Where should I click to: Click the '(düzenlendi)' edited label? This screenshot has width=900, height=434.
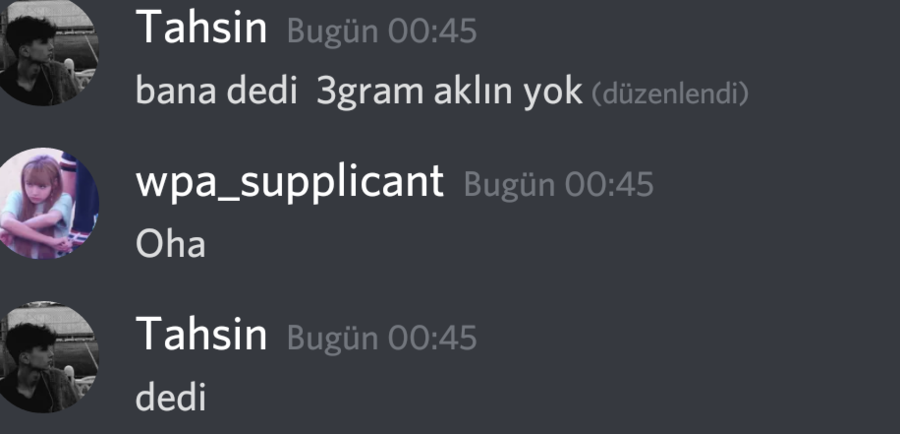click(670, 94)
